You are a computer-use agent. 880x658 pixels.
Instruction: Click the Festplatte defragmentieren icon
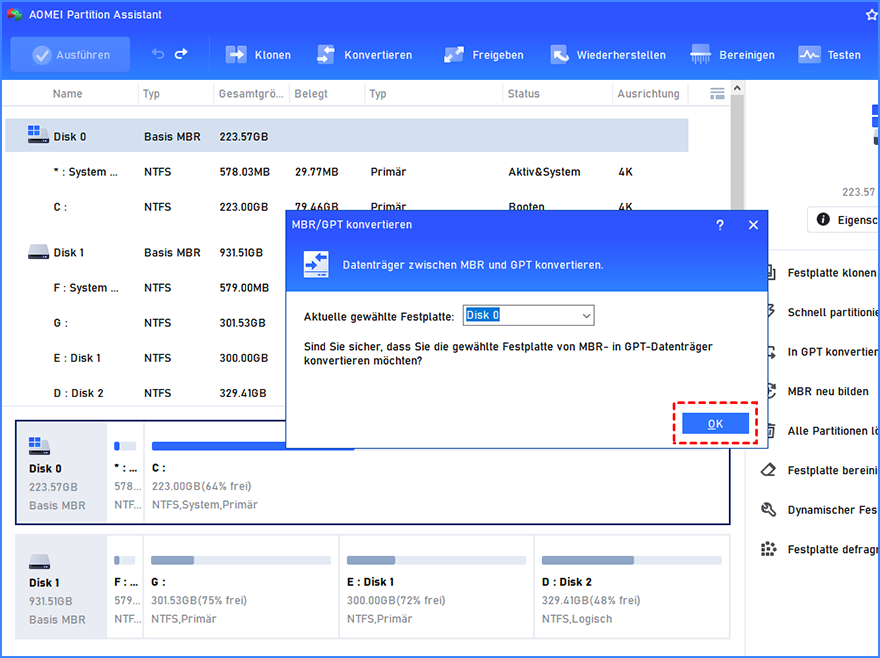768,549
